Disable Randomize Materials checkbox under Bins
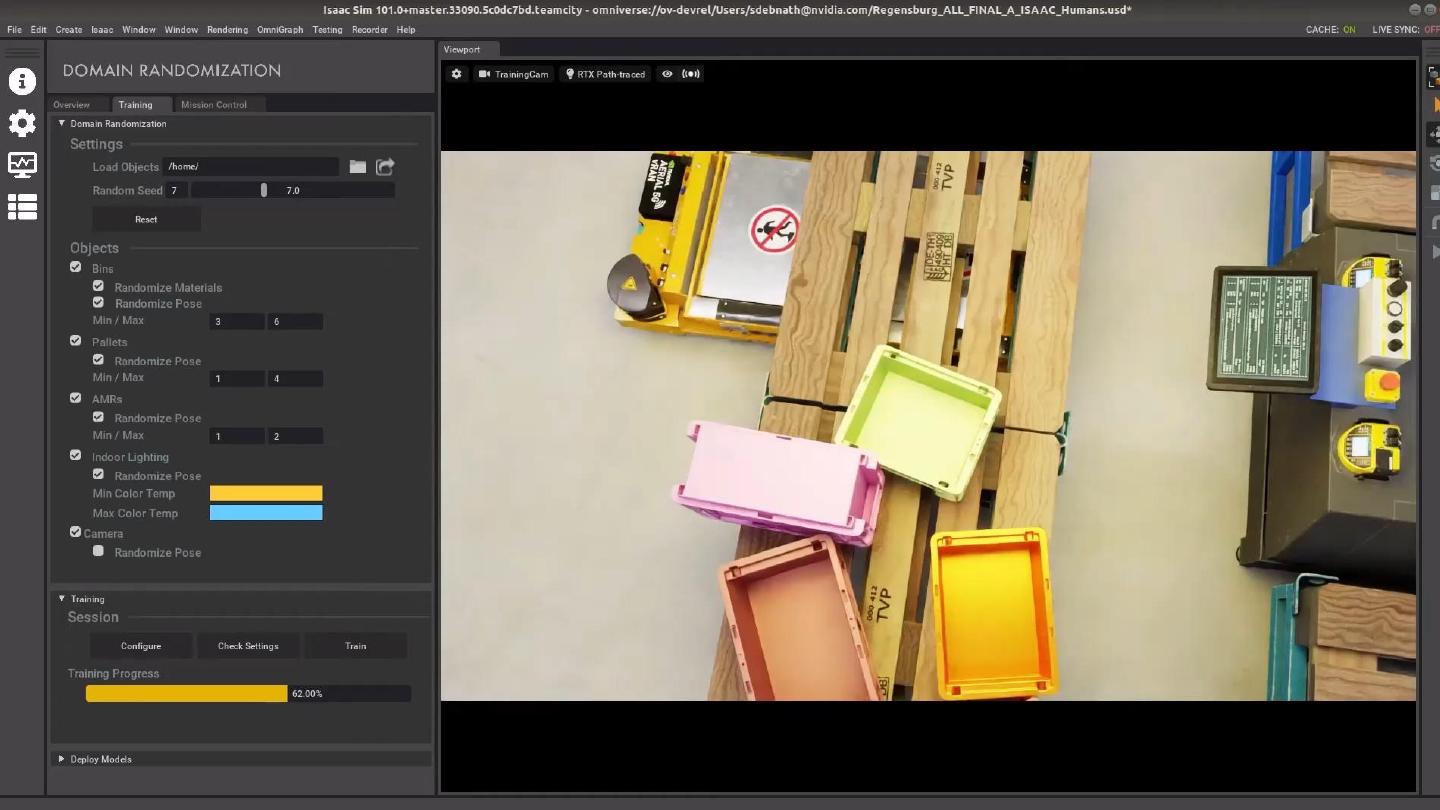The height and width of the screenshot is (810, 1440). pyautogui.click(x=98, y=286)
